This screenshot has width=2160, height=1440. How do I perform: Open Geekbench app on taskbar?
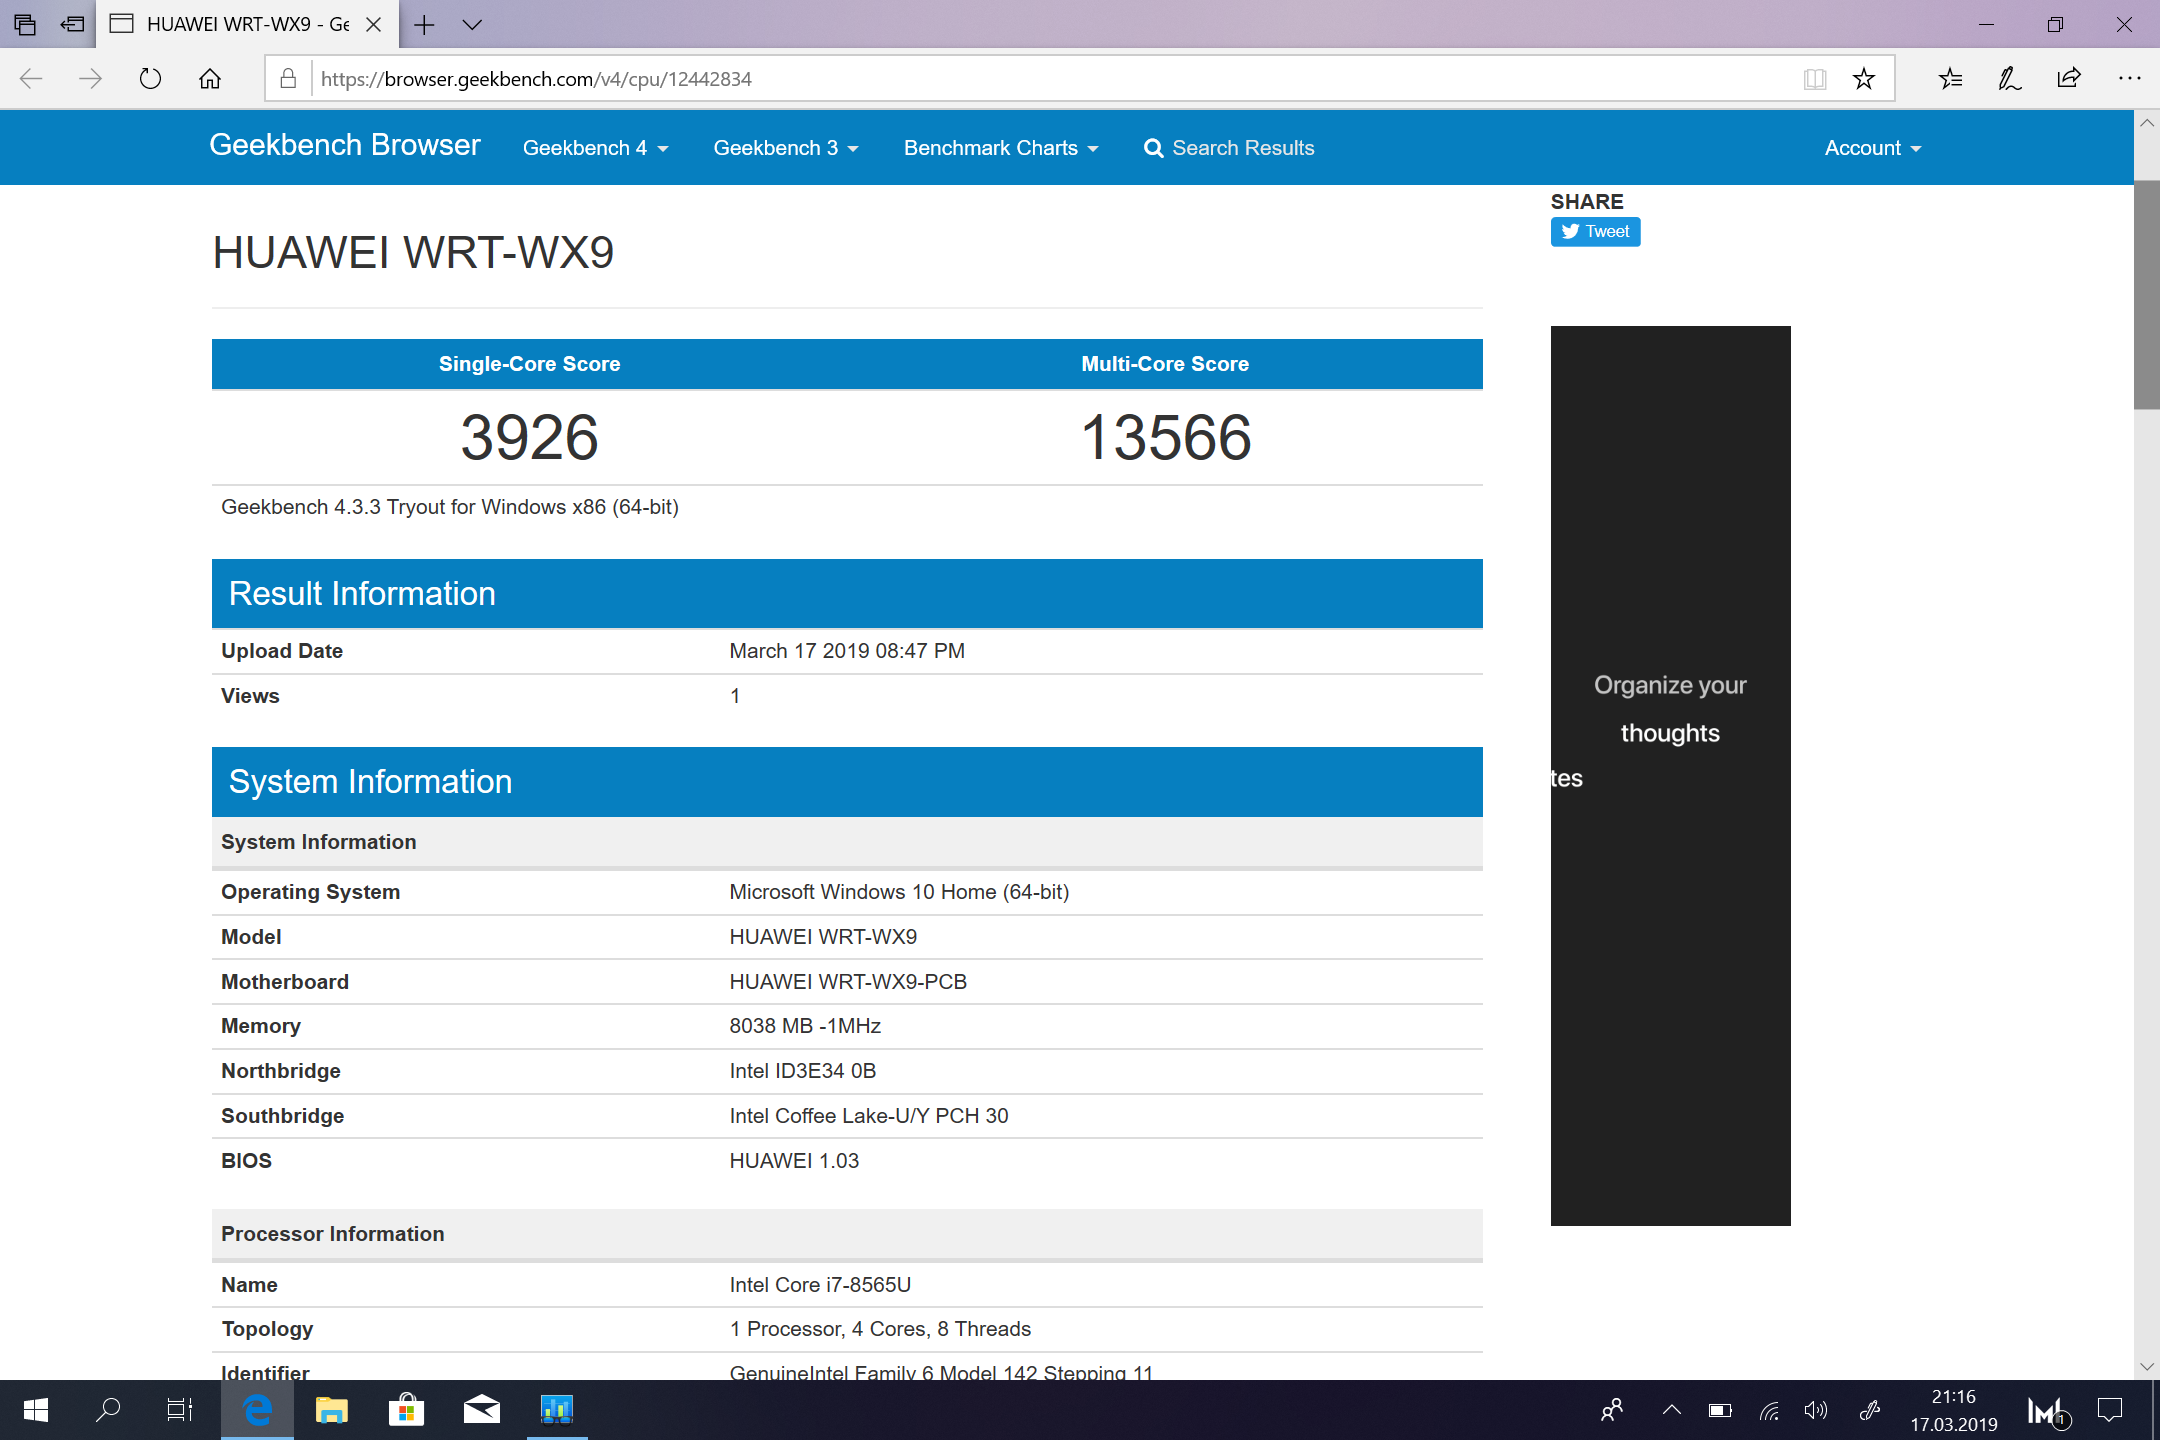[557, 1410]
